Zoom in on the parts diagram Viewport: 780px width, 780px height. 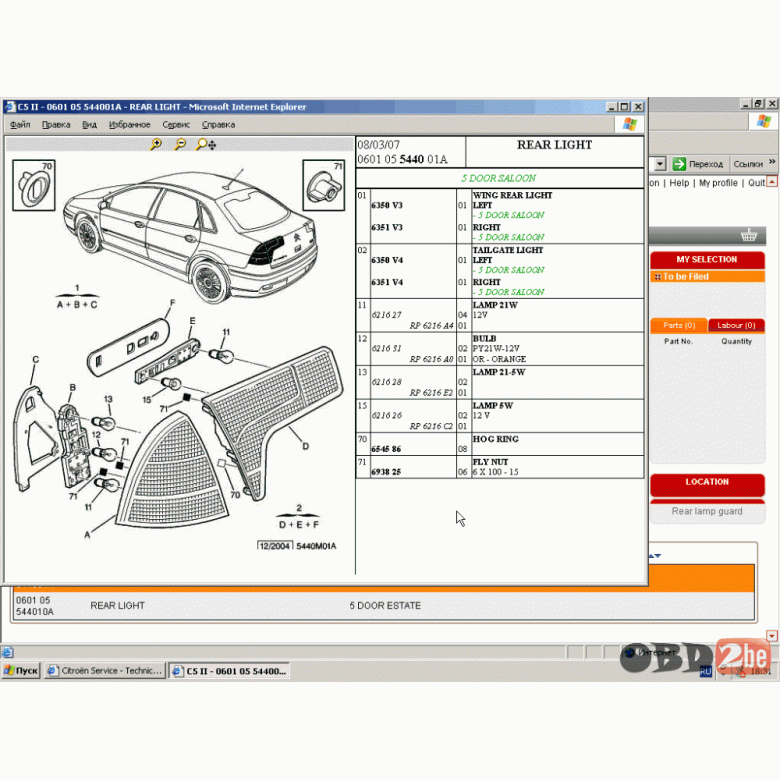(156, 144)
